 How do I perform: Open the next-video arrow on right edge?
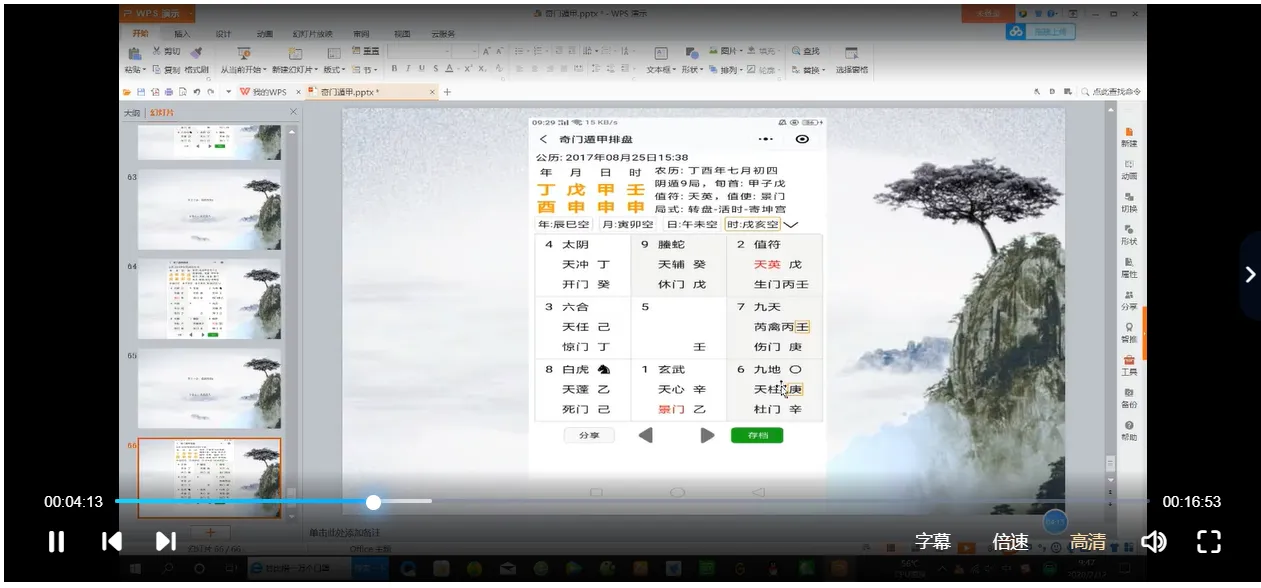click(x=1250, y=274)
